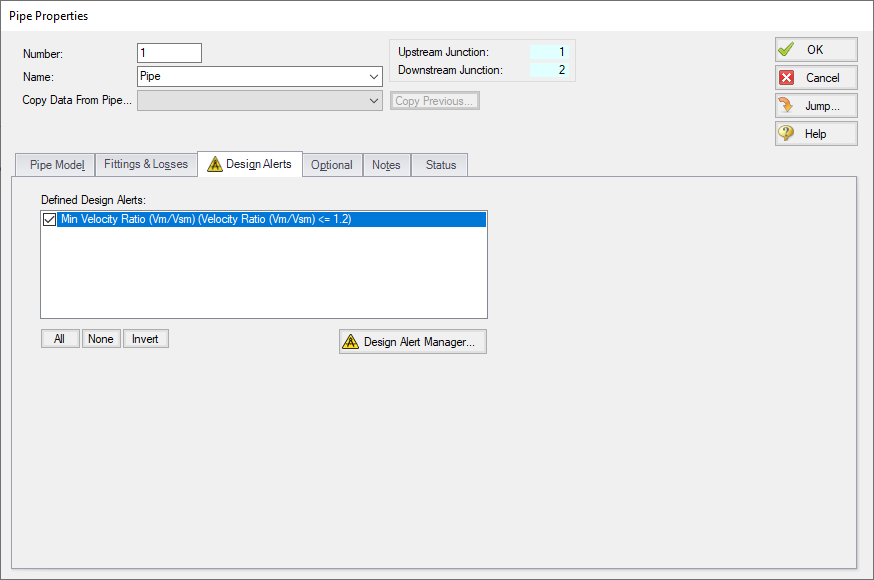Click the warning icon on Design Alerts tab
Image resolution: width=874 pixels, height=580 pixels.
(x=215, y=165)
